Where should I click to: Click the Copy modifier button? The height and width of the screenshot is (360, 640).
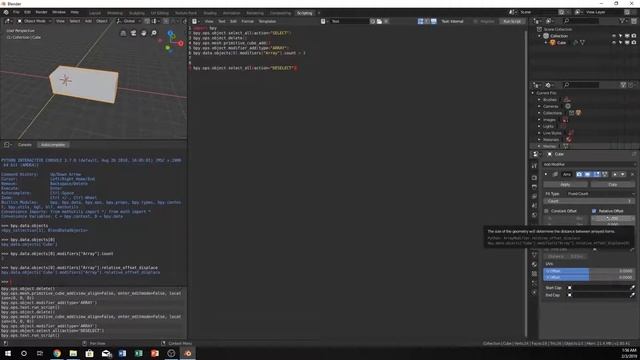[x=613, y=184]
